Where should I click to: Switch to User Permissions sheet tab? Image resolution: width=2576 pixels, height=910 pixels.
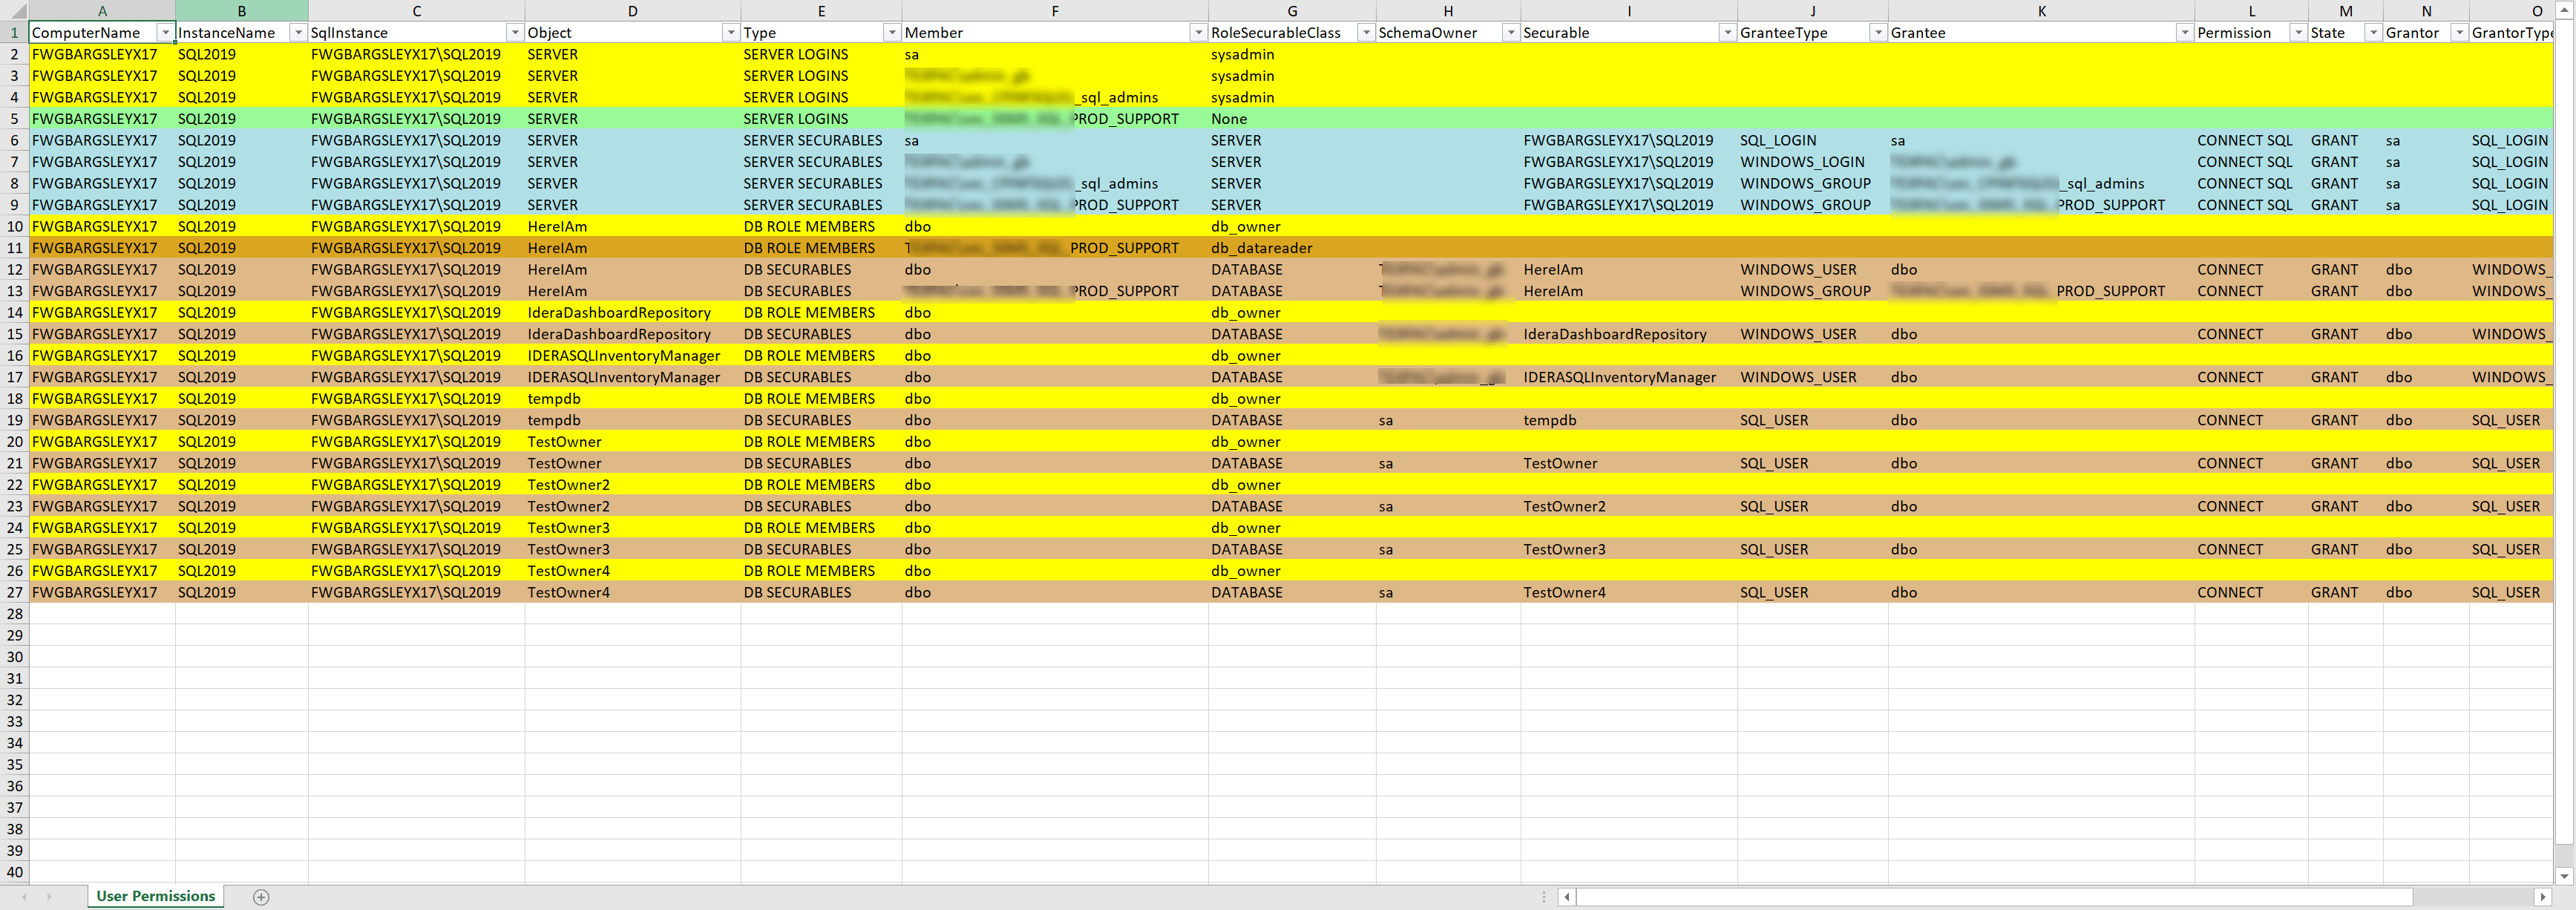click(155, 896)
